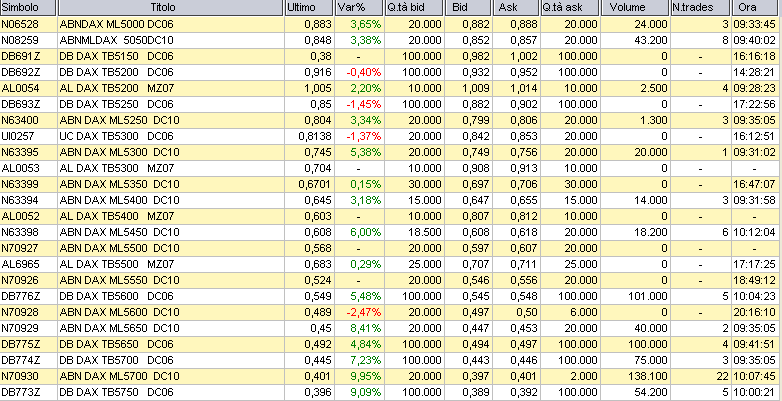Select symbol N63394
Screen dimensions: 782x401
(x=20, y=200)
